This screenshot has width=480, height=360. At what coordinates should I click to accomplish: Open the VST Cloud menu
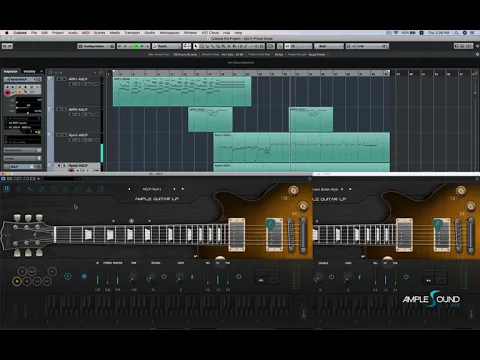pos(210,33)
